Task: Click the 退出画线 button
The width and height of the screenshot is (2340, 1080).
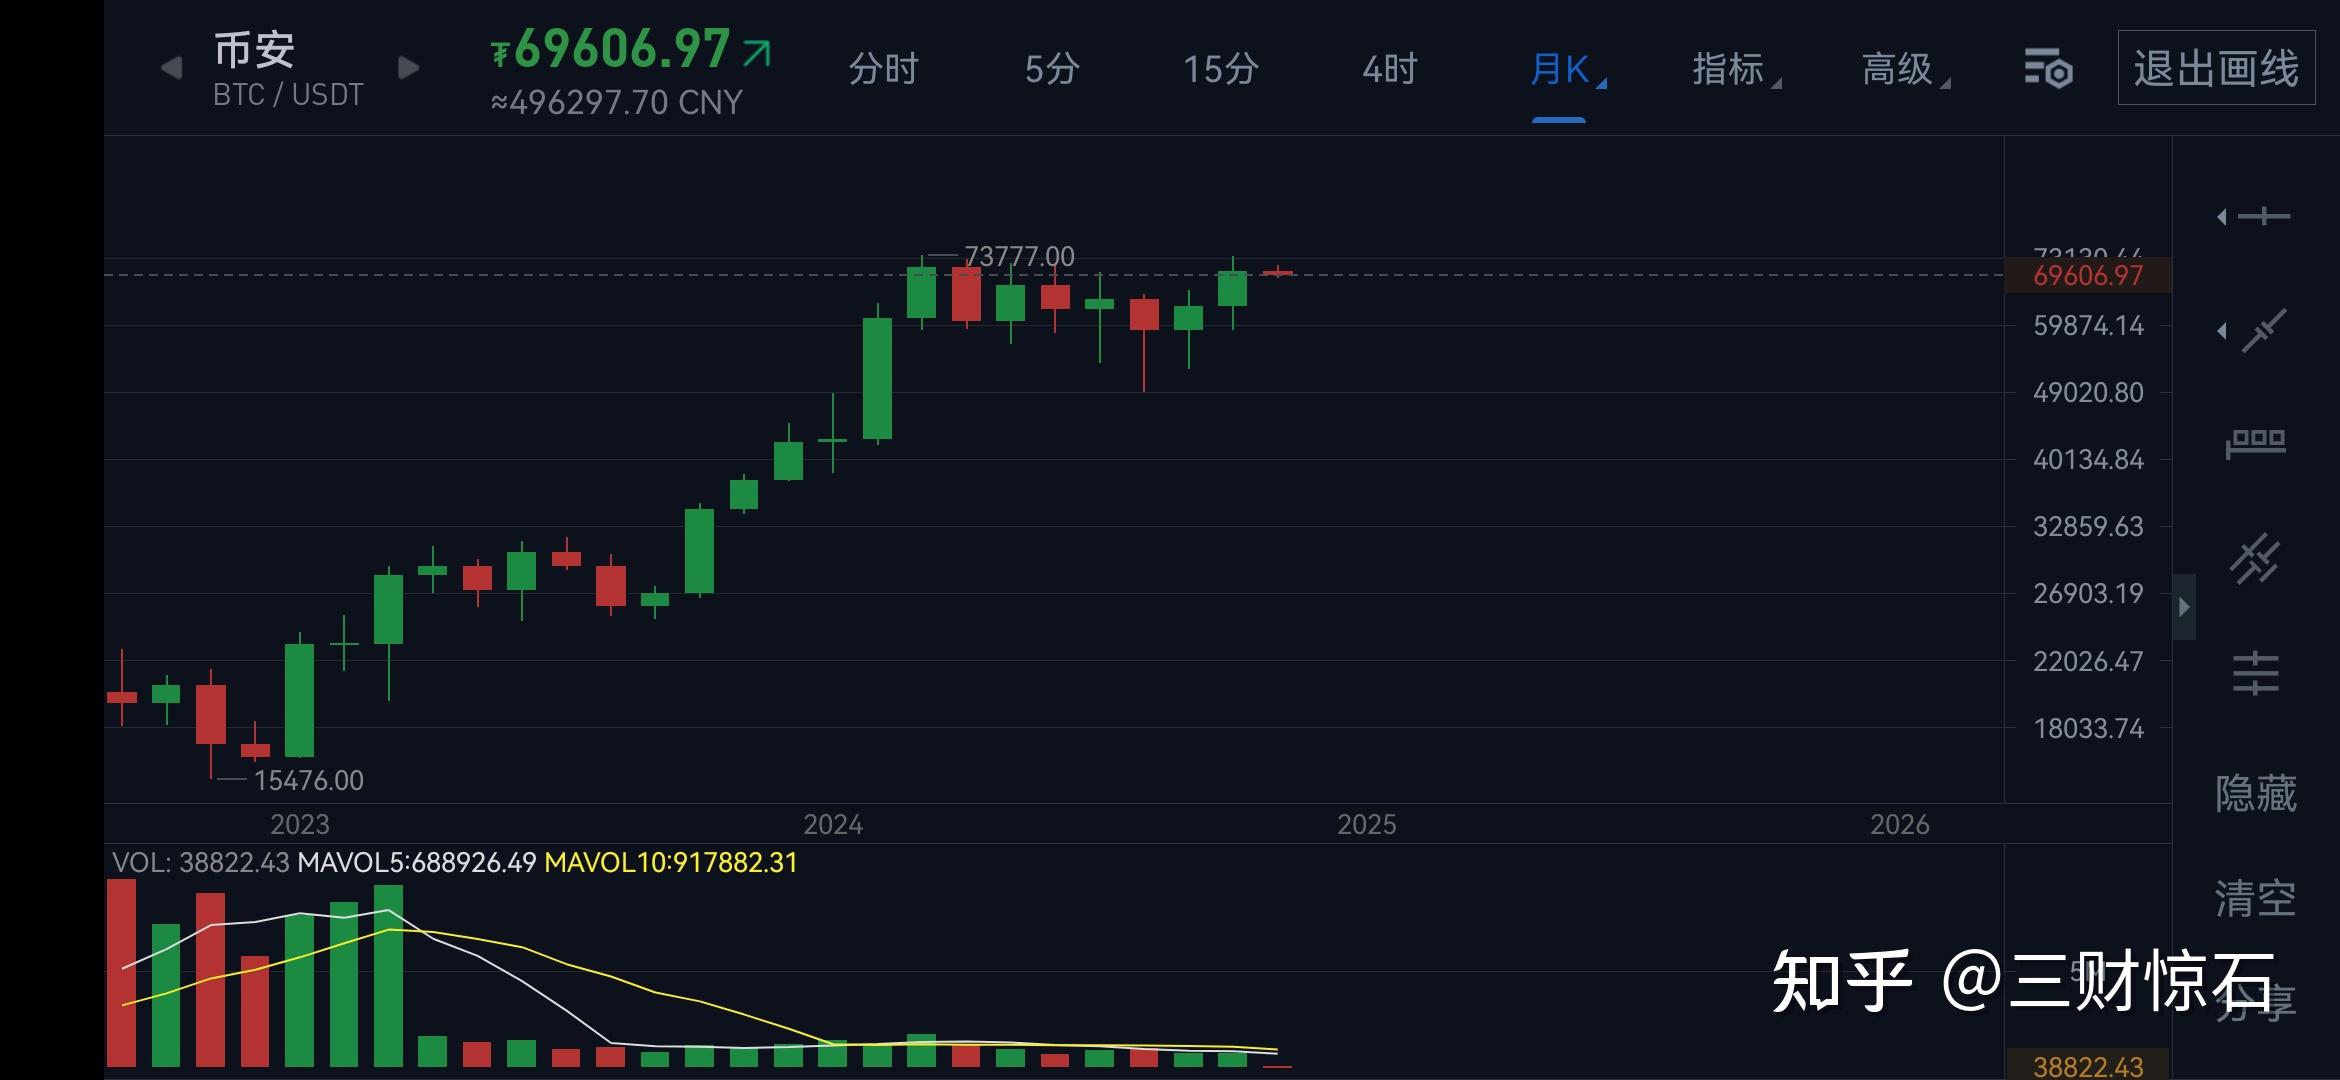Action: point(2216,68)
